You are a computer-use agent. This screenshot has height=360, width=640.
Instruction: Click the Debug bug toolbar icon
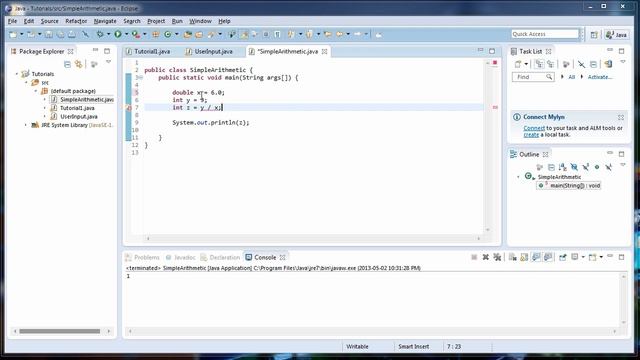(x=100, y=34)
